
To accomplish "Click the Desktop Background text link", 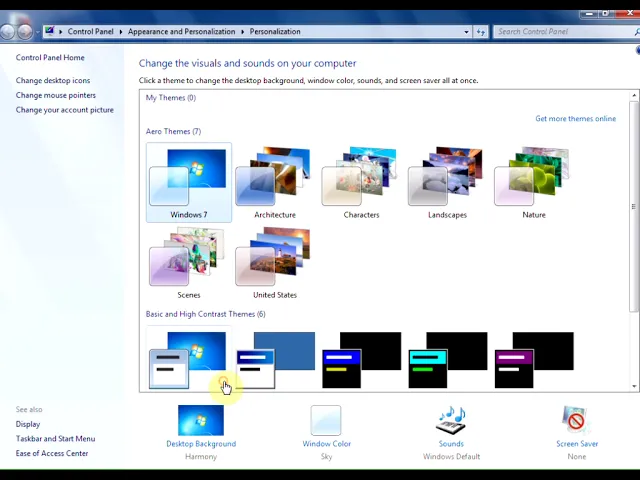I will [201, 444].
